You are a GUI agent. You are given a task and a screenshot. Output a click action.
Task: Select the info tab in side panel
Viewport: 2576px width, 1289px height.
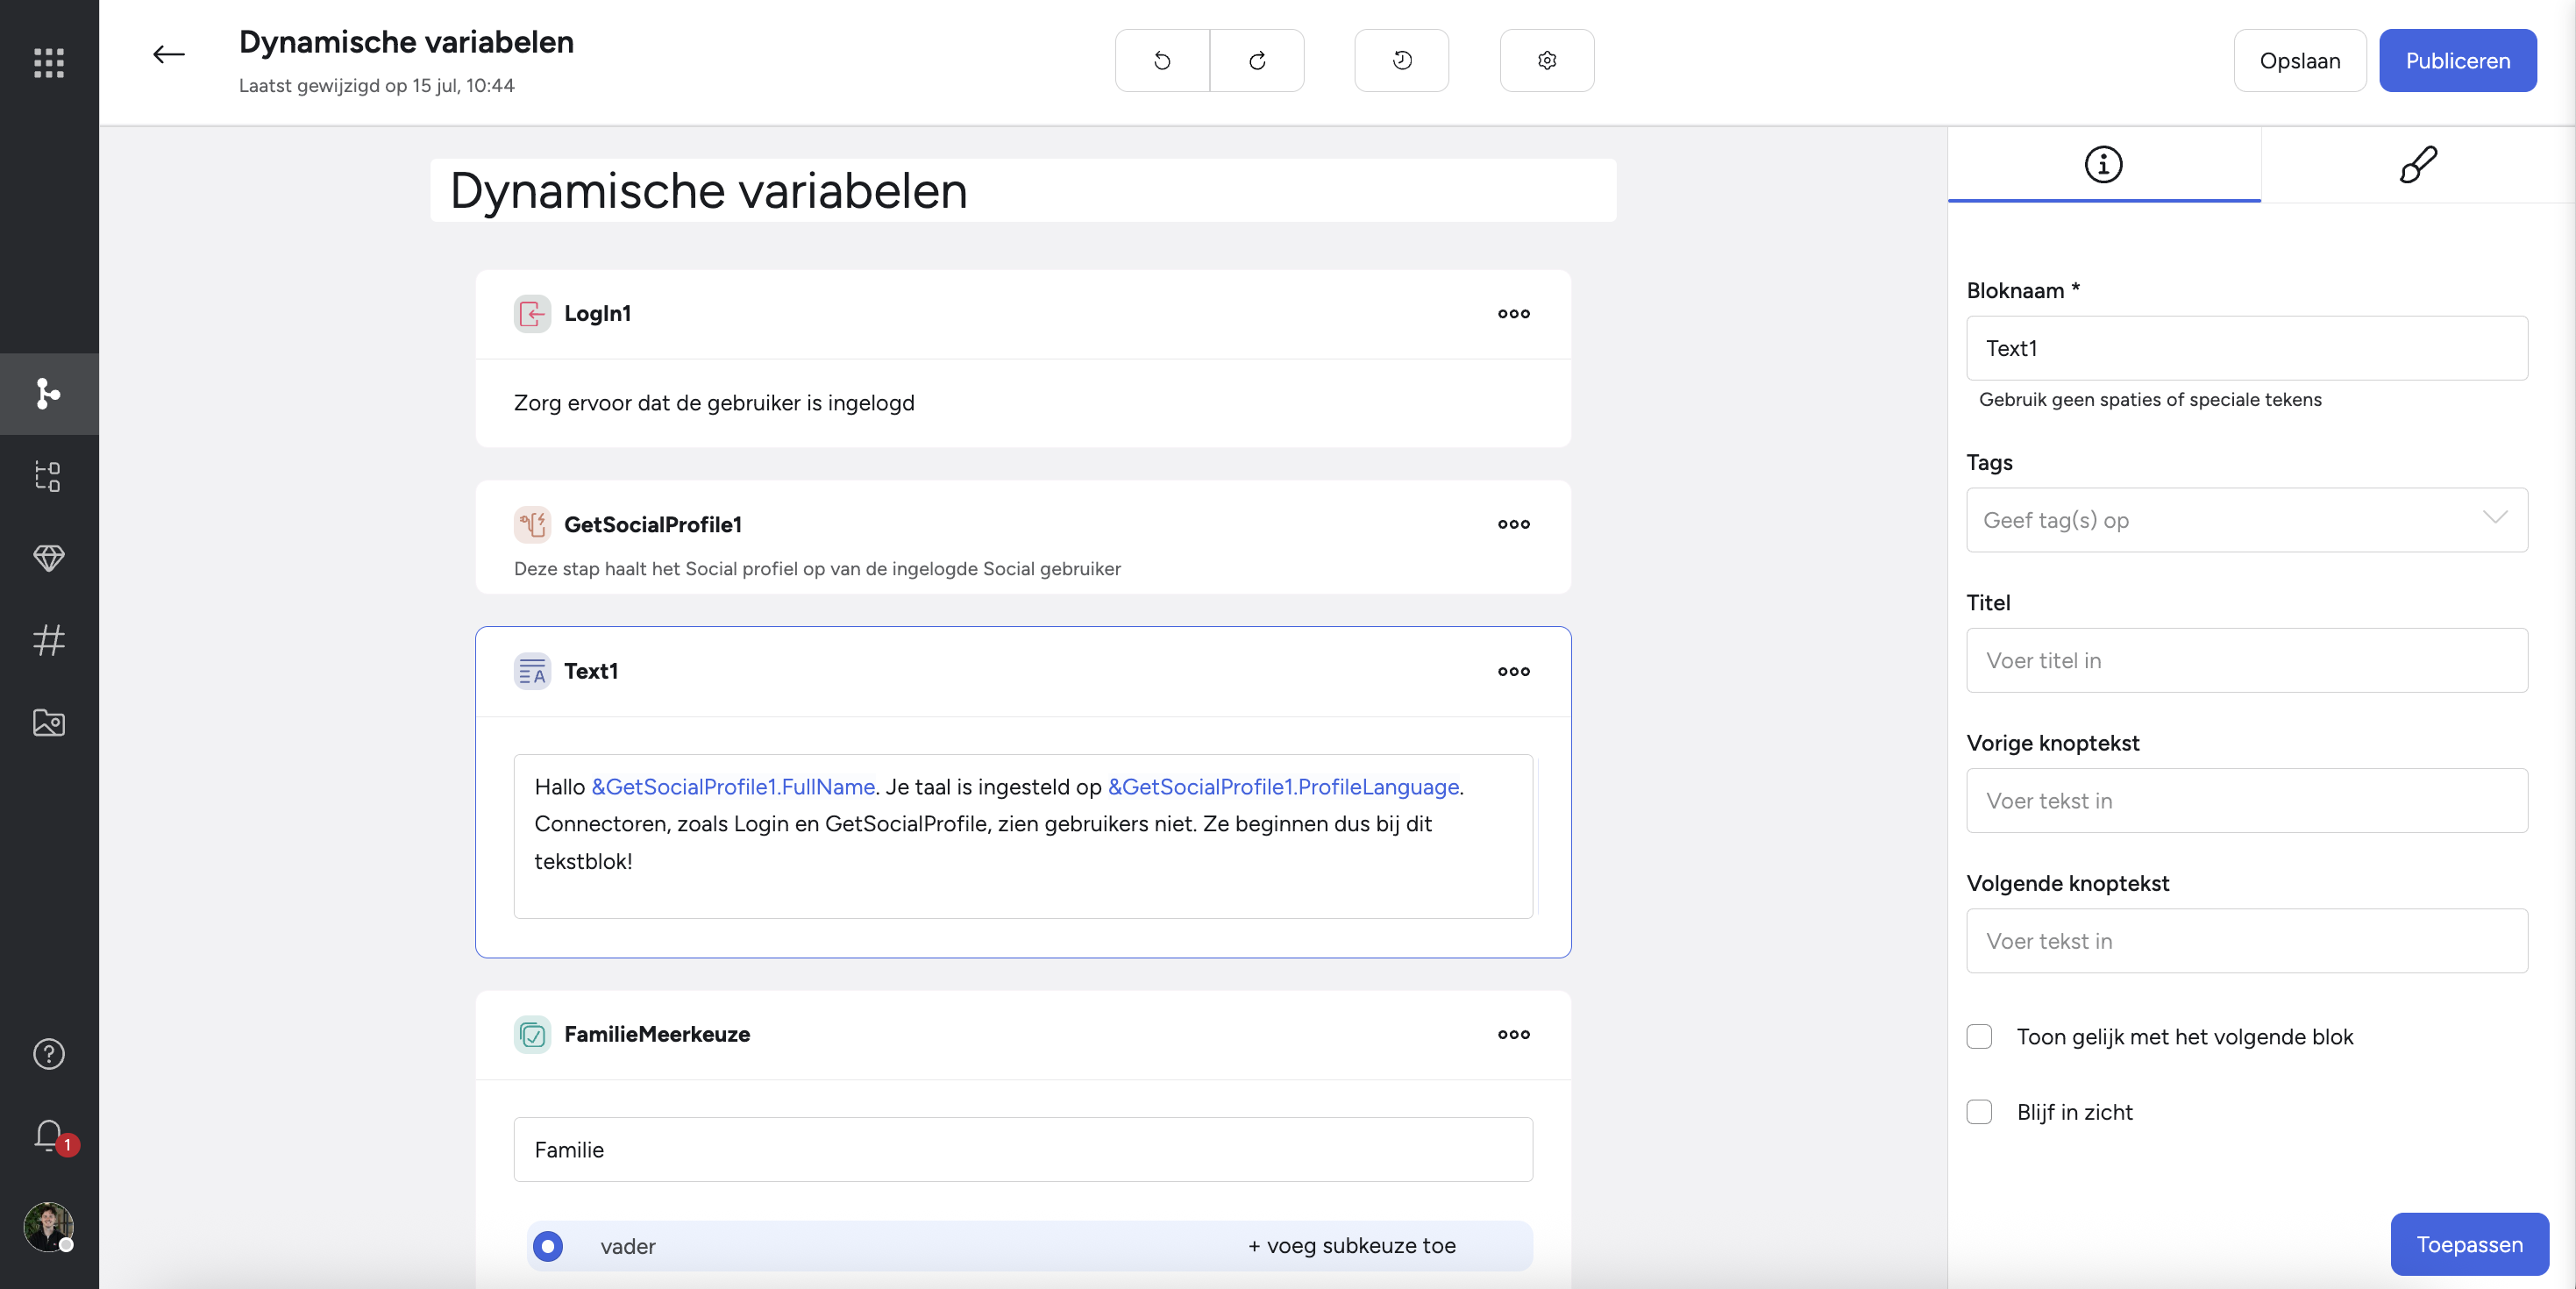[2104, 164]
